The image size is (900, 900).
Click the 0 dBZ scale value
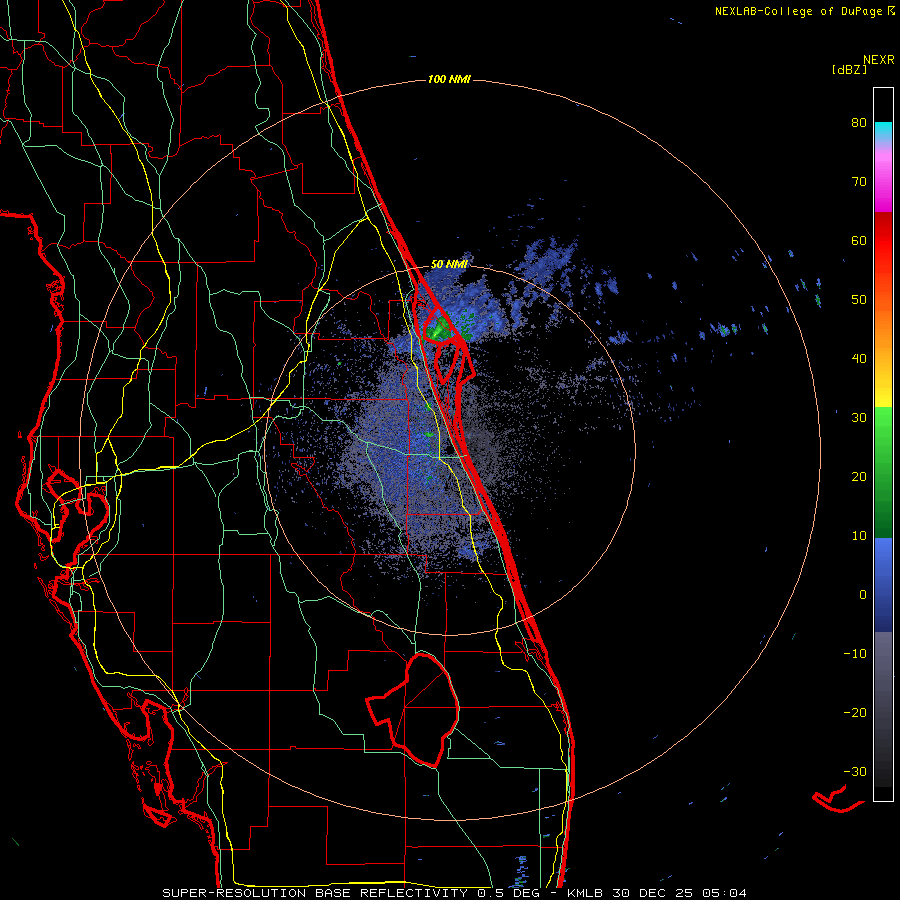click(863, 595)
